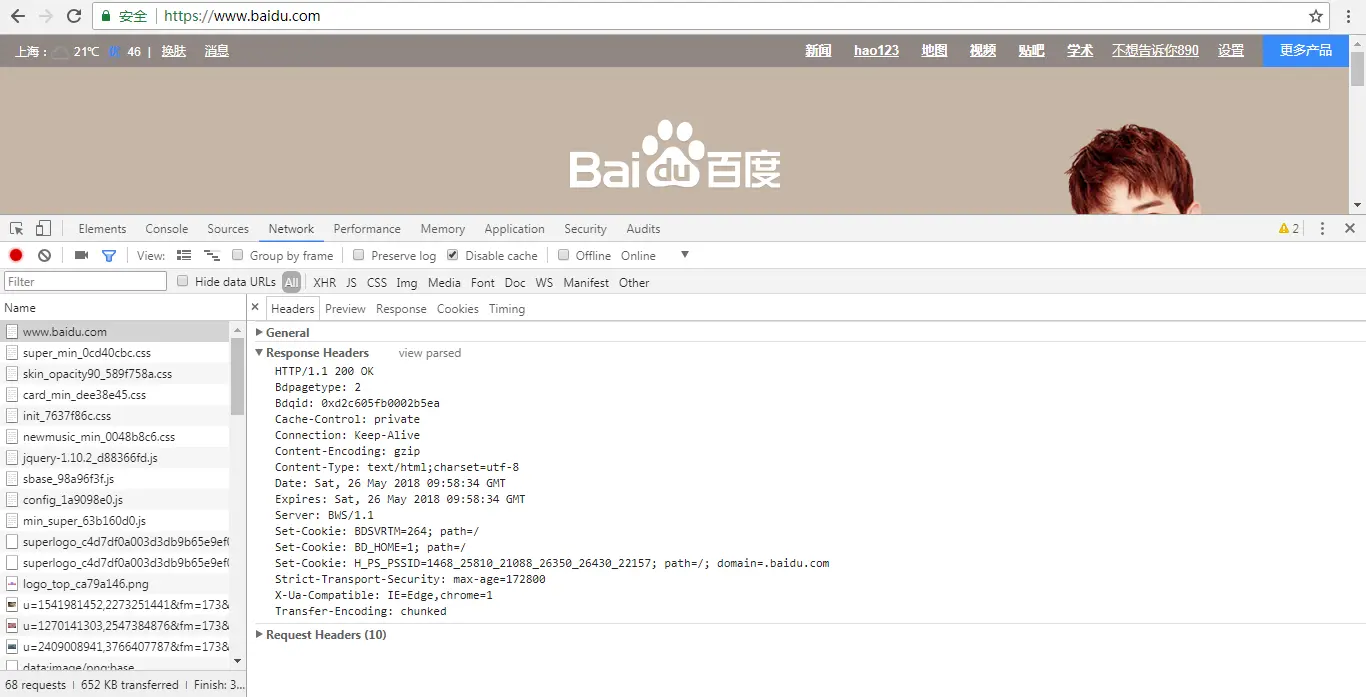The image size is (1366, 697).
Task: Switch to the Elements tab
Action: [102, 229]
